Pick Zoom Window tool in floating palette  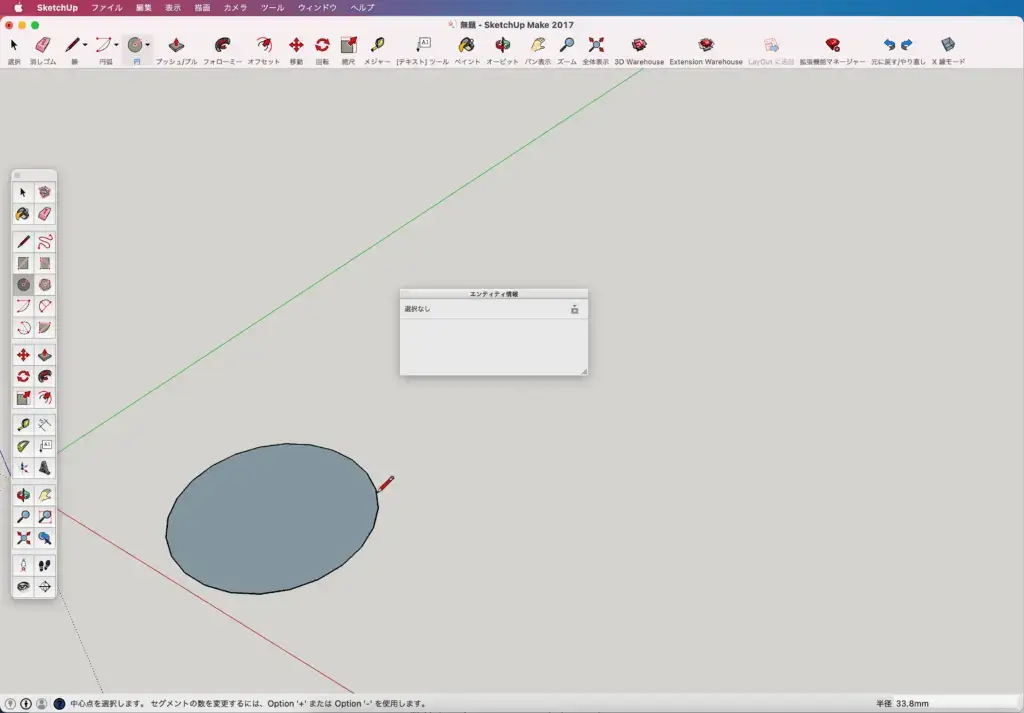(44, 516)
